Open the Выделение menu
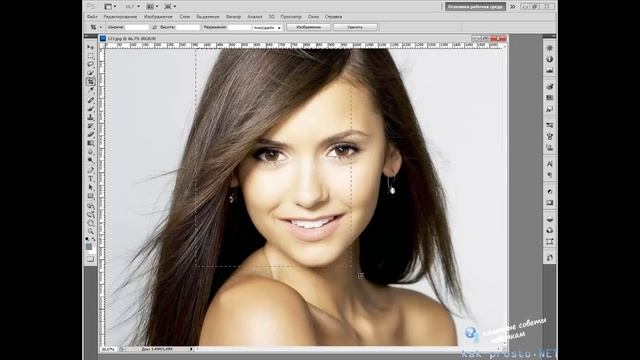 [x=208, y=17]
